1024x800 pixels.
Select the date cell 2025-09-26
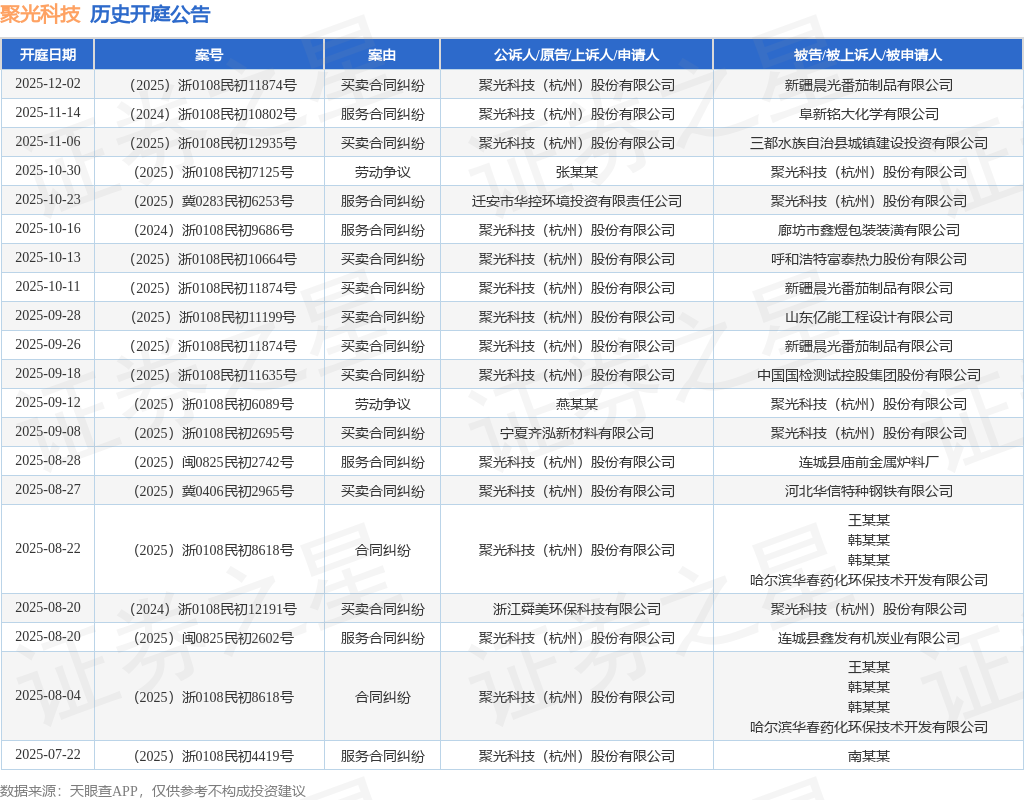(x=48, y=344)
